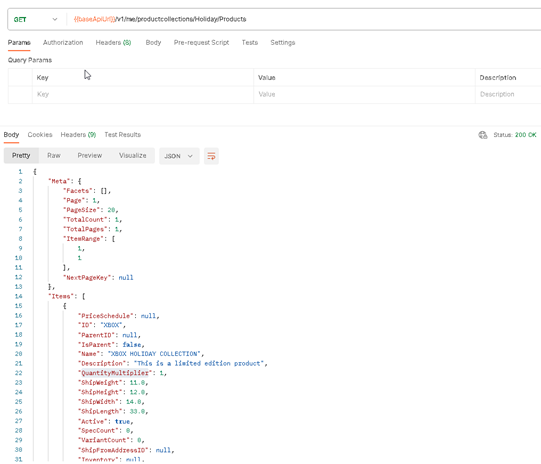
Task: Click the Status 200 OK text
Action: [x=515, y=135]
